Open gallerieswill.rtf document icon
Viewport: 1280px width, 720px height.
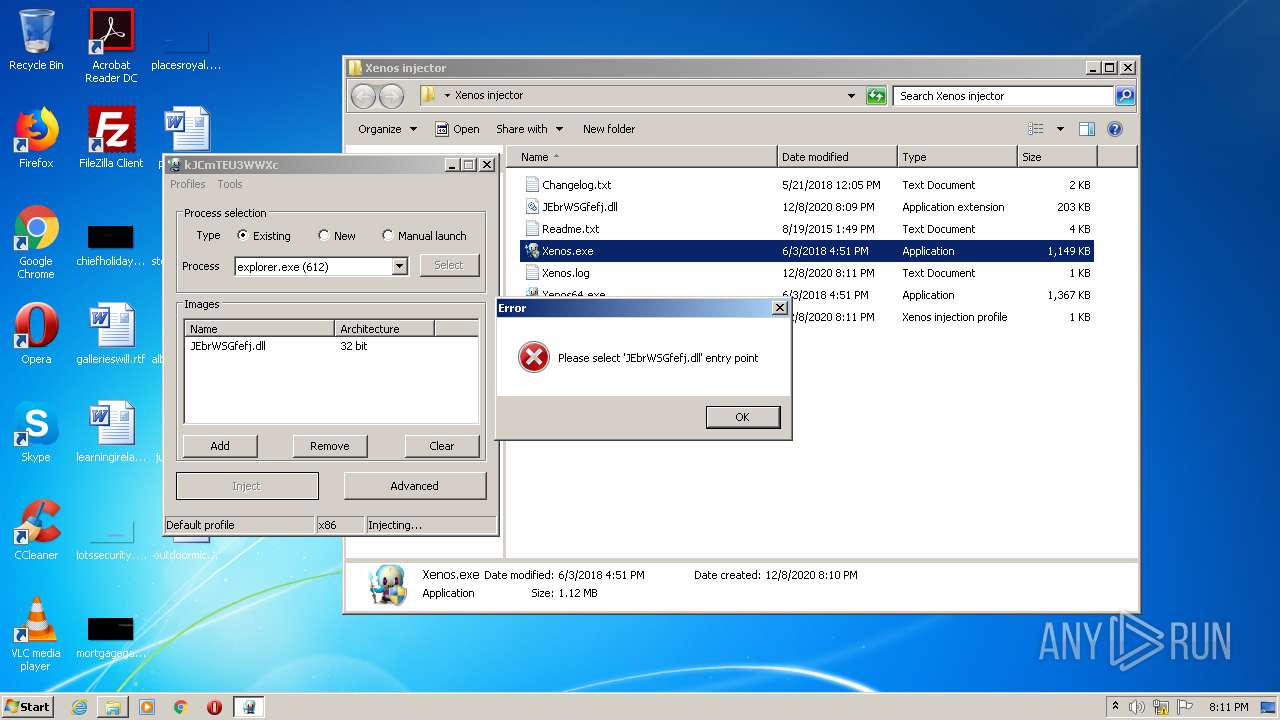111,334
